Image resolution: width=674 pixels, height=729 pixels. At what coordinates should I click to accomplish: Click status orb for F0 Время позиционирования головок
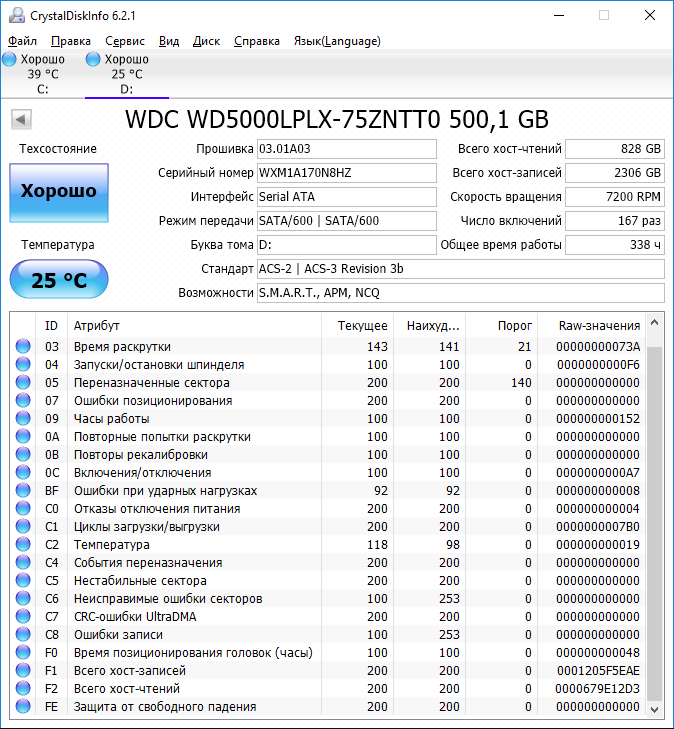pyautogui.click(x=23, y=653)
